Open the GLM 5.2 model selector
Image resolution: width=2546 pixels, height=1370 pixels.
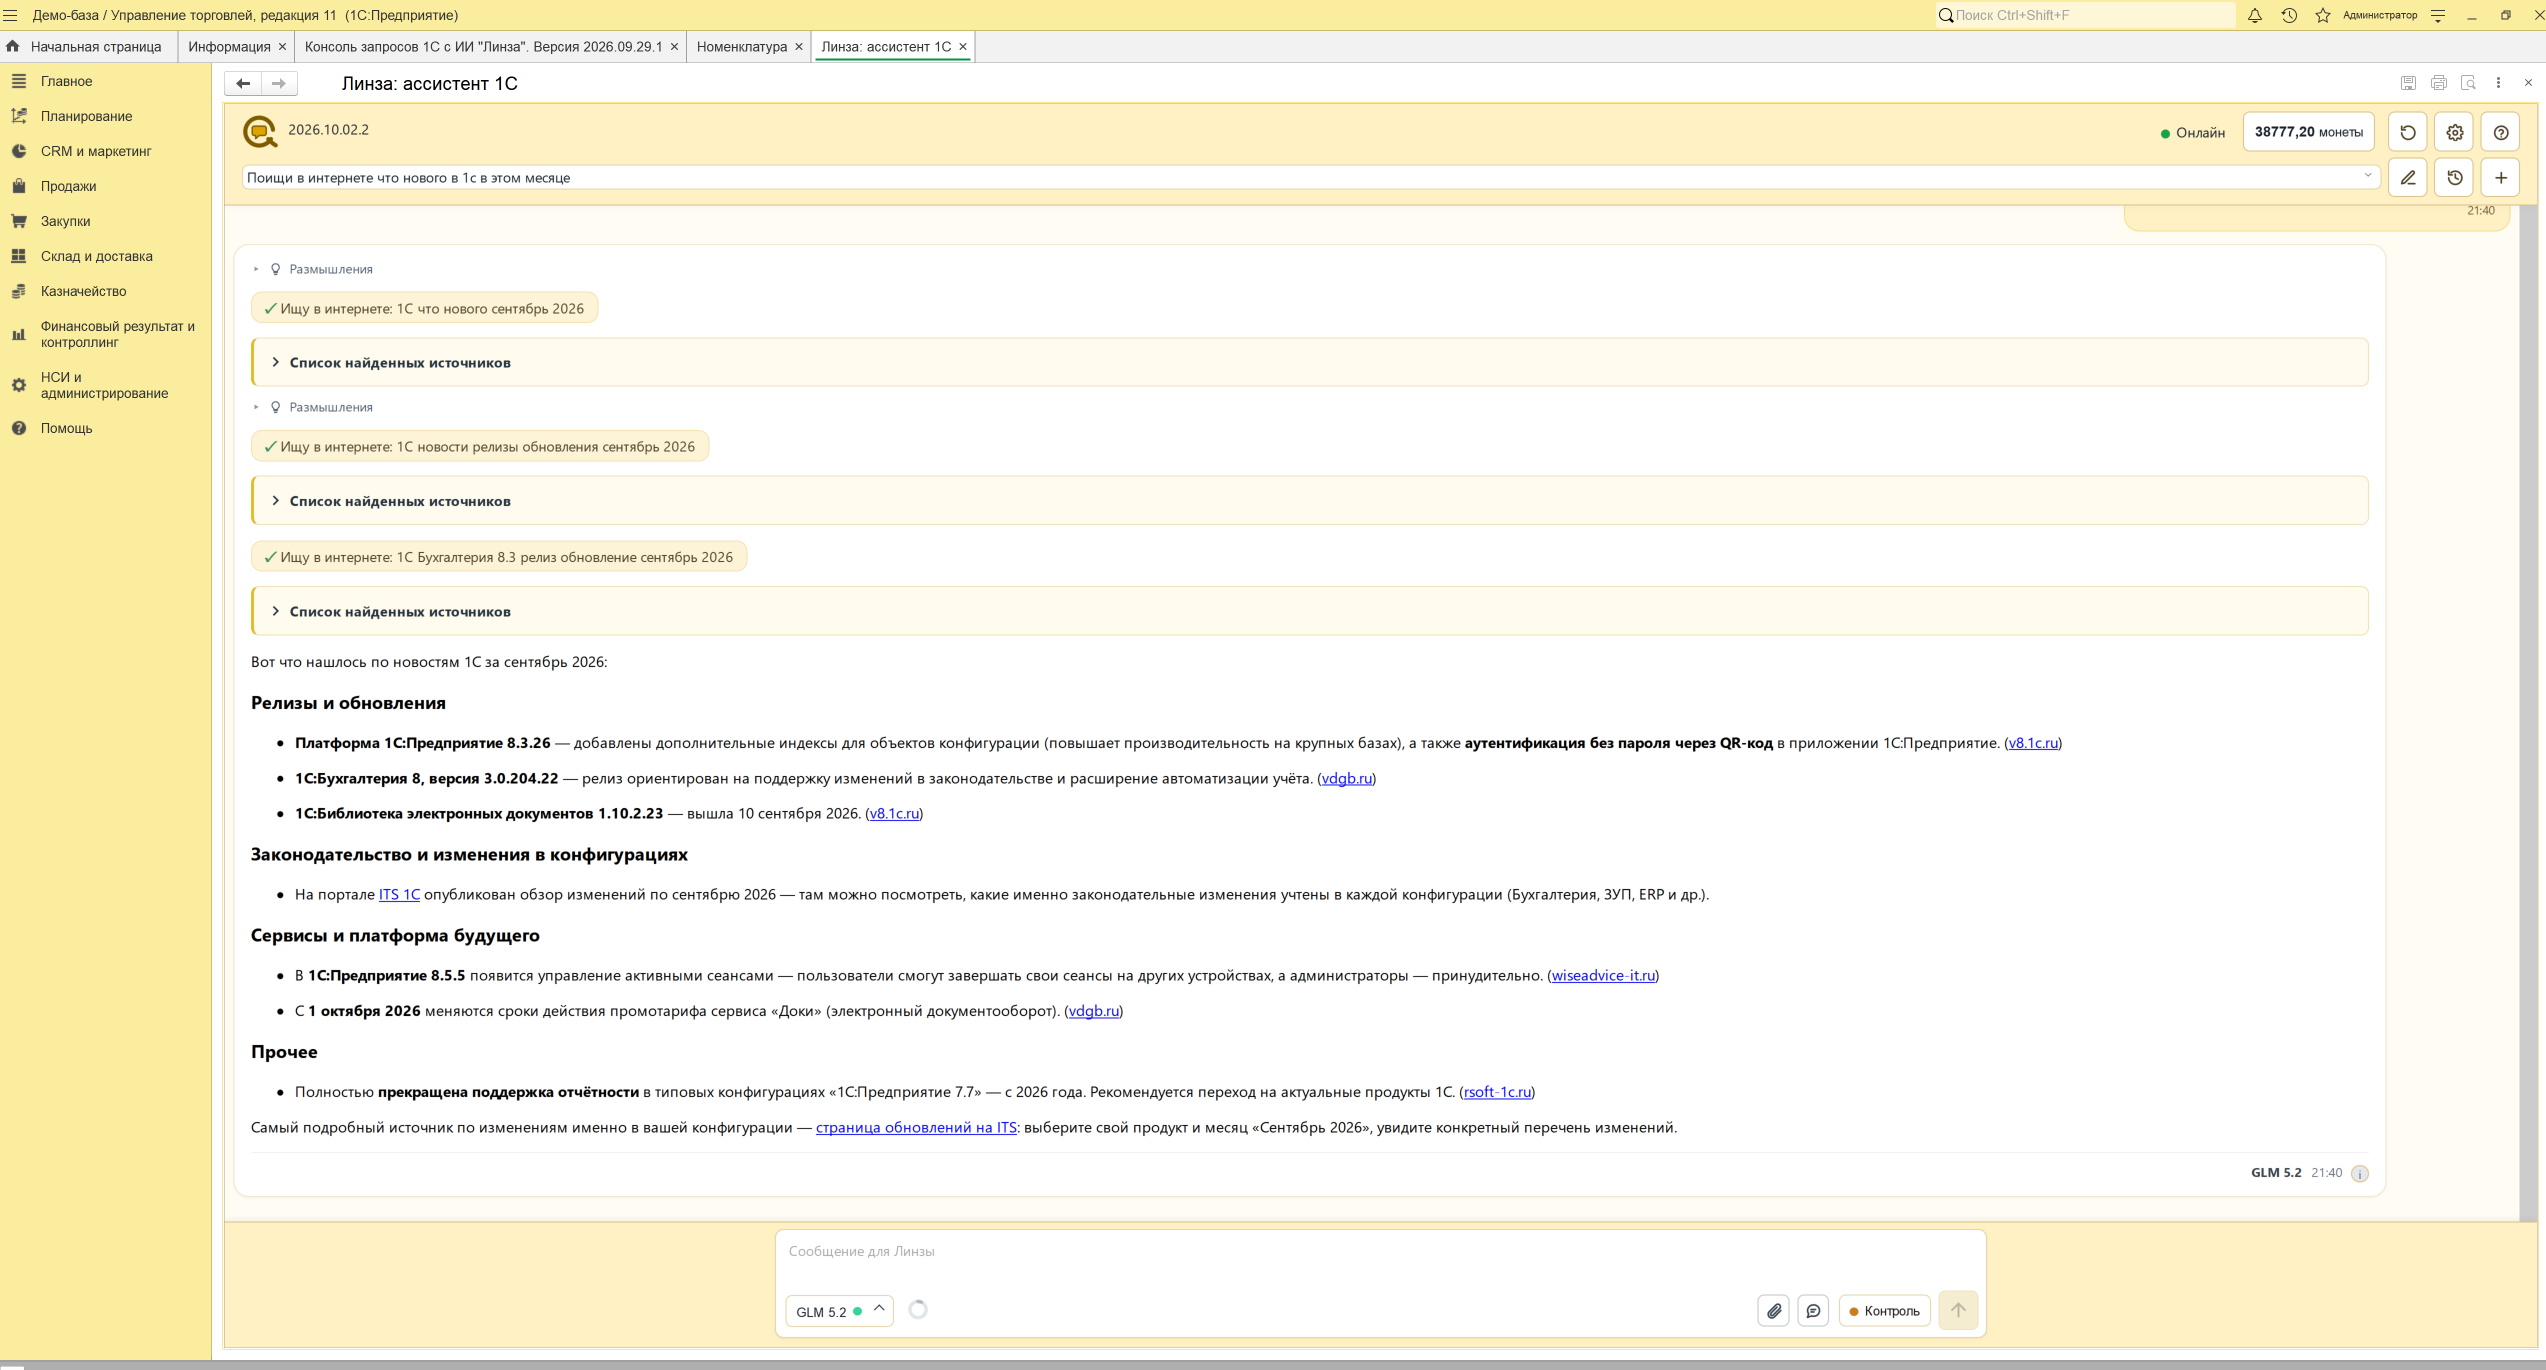click(x=839, y=1311)
